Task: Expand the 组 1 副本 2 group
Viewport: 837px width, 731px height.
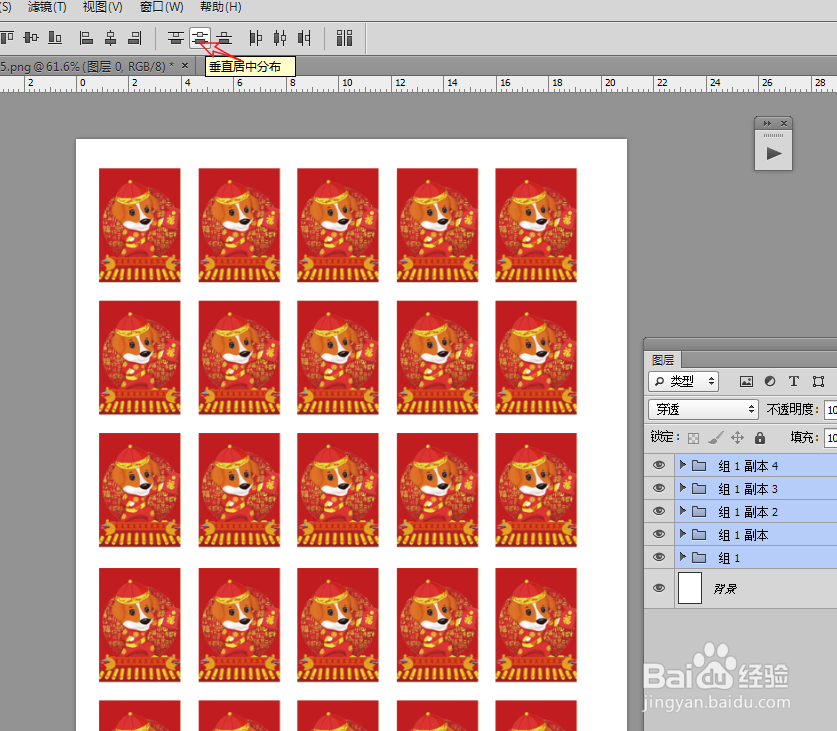Action: coord(682,511)
